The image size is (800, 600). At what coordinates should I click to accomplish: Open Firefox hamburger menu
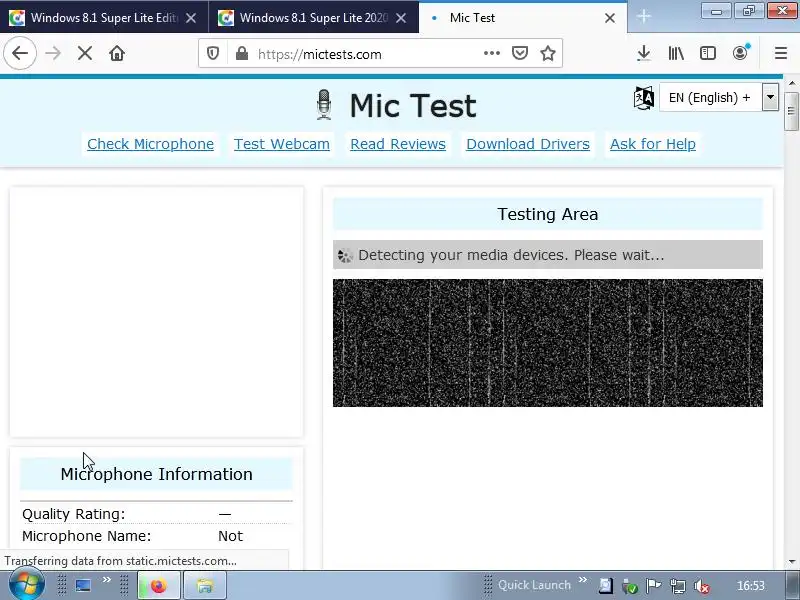781,53
